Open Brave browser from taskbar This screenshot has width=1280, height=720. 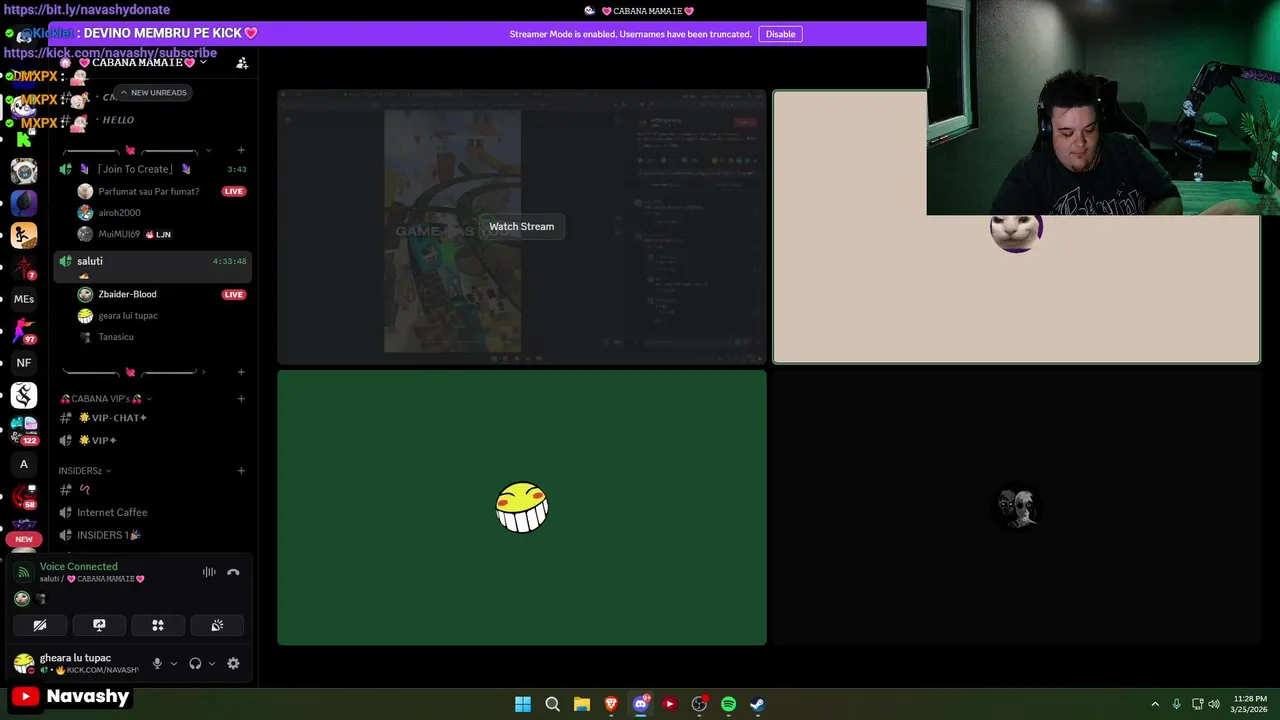point(611,704)
